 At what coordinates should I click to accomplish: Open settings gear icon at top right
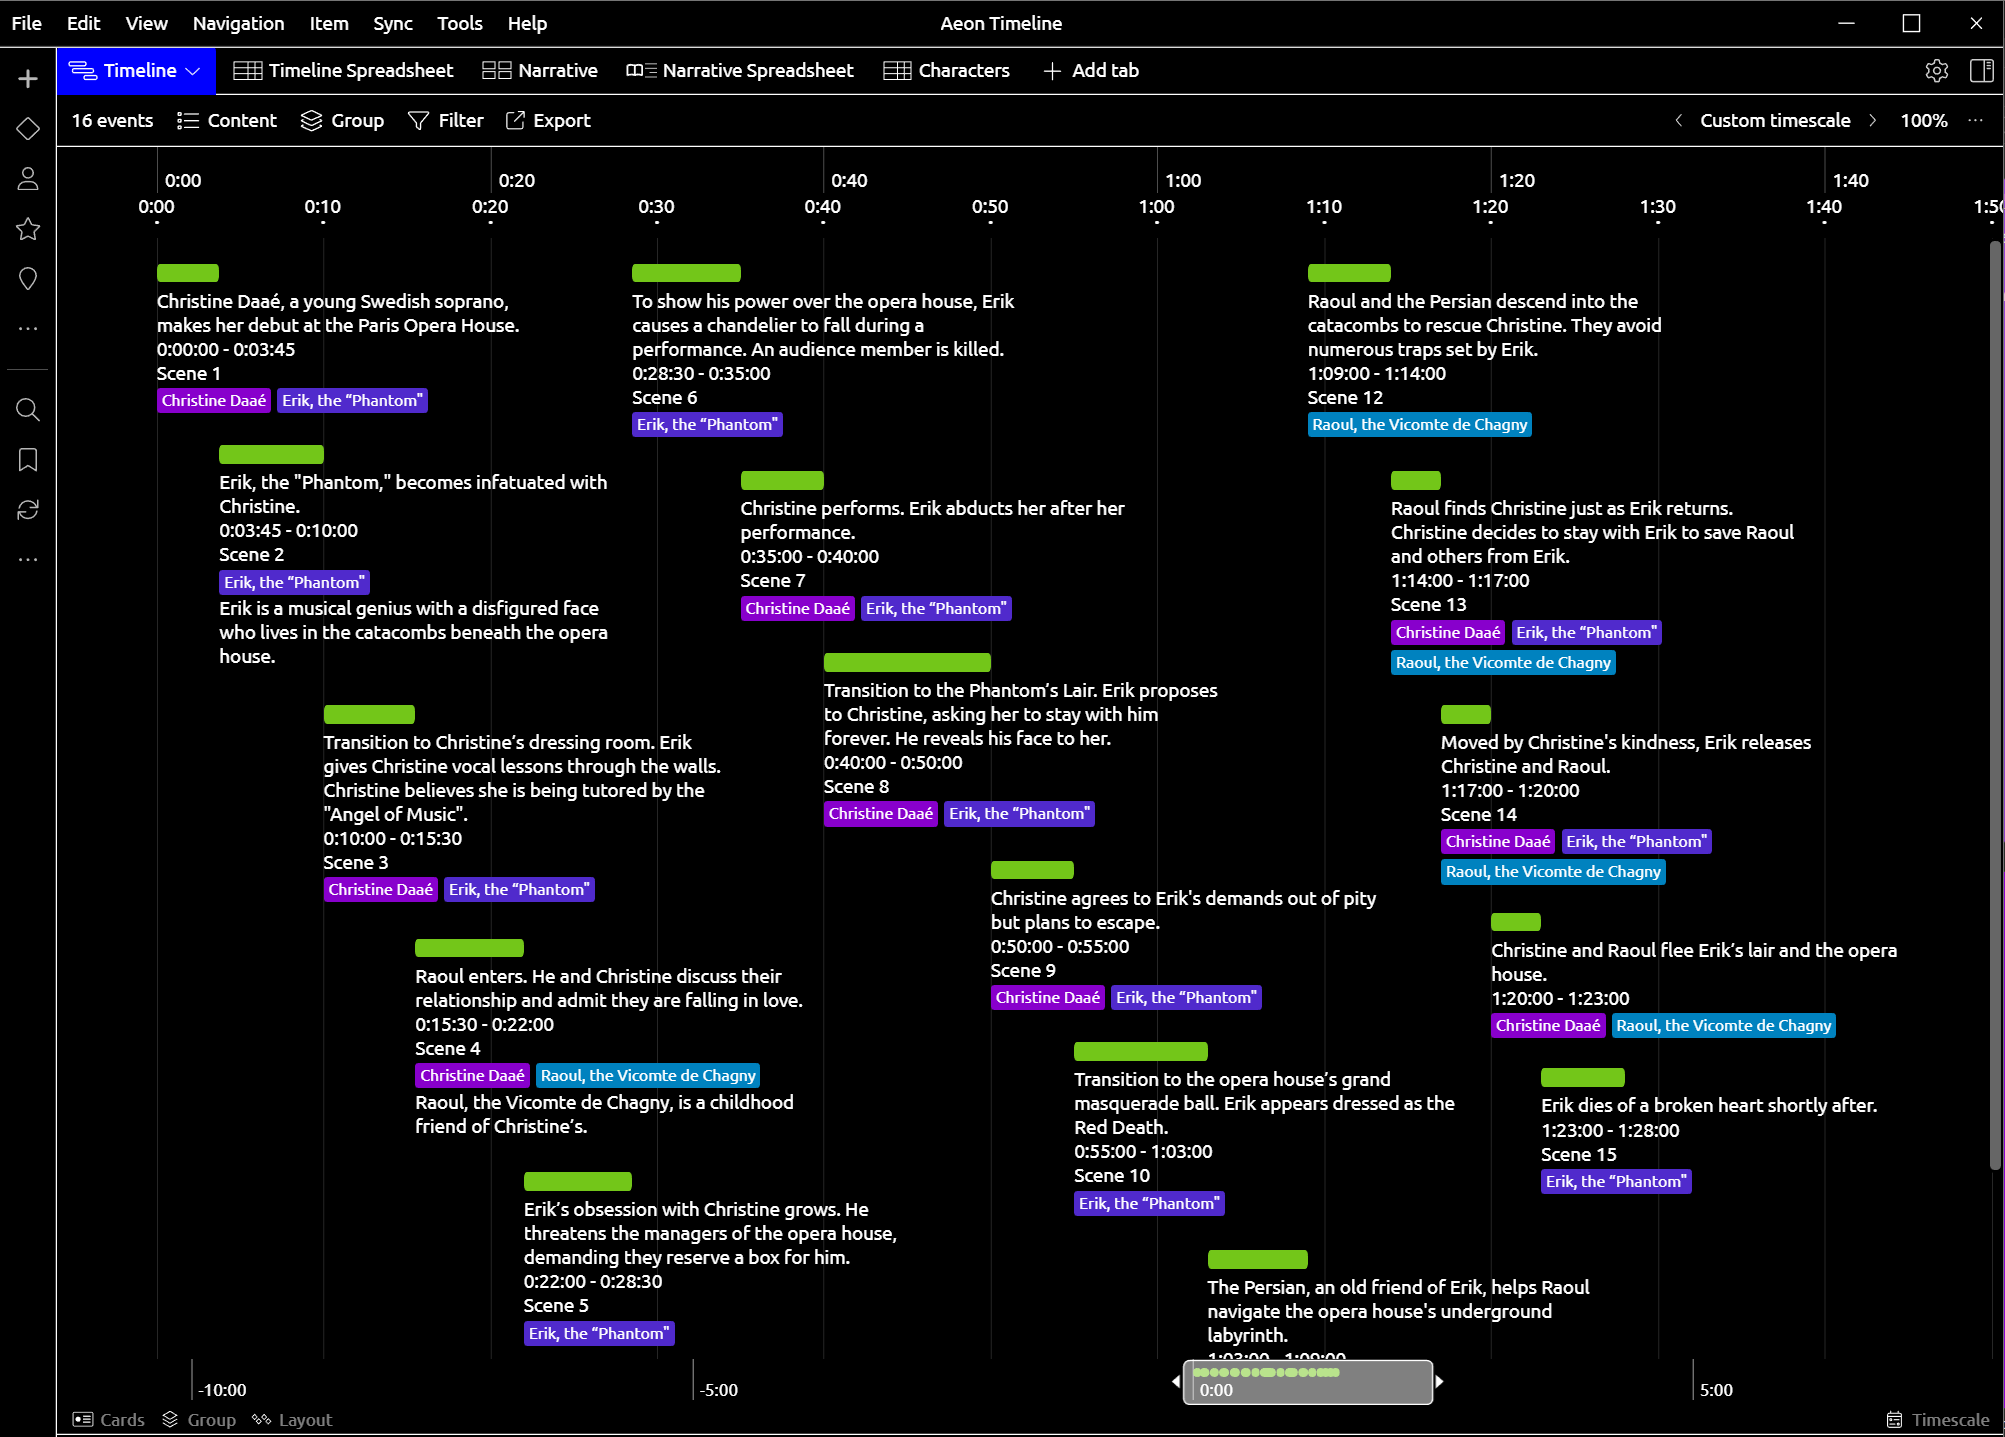[1936, 71]
